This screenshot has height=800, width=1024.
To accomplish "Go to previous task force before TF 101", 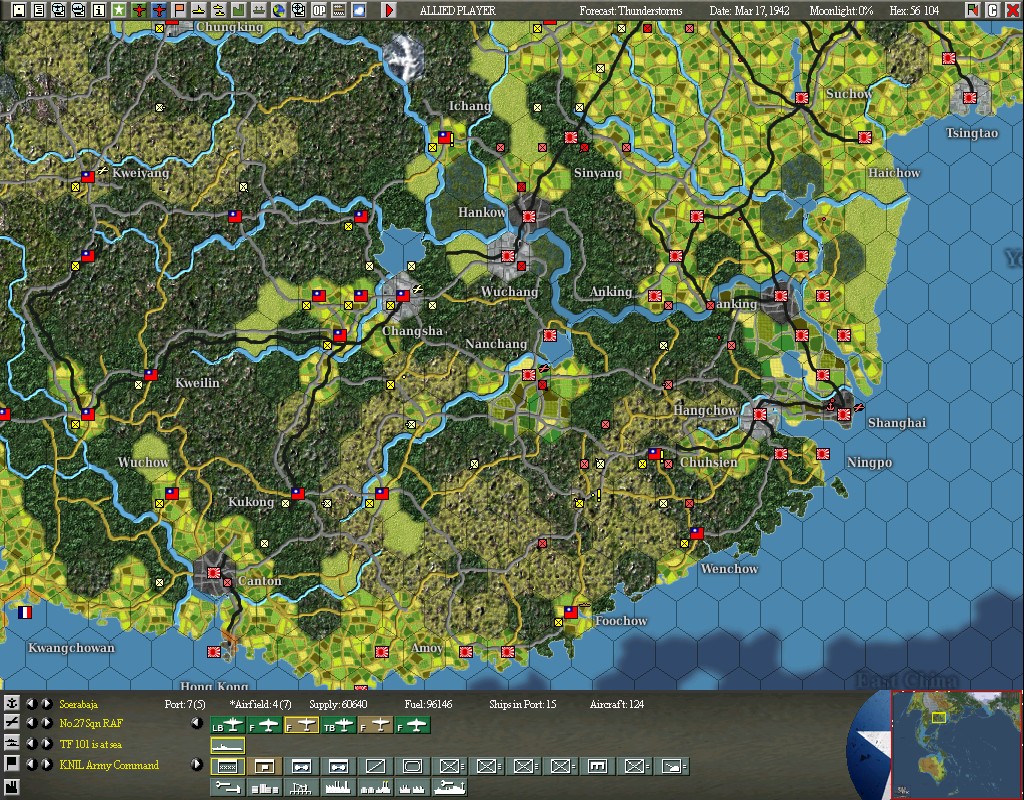I will coord(31,743).
